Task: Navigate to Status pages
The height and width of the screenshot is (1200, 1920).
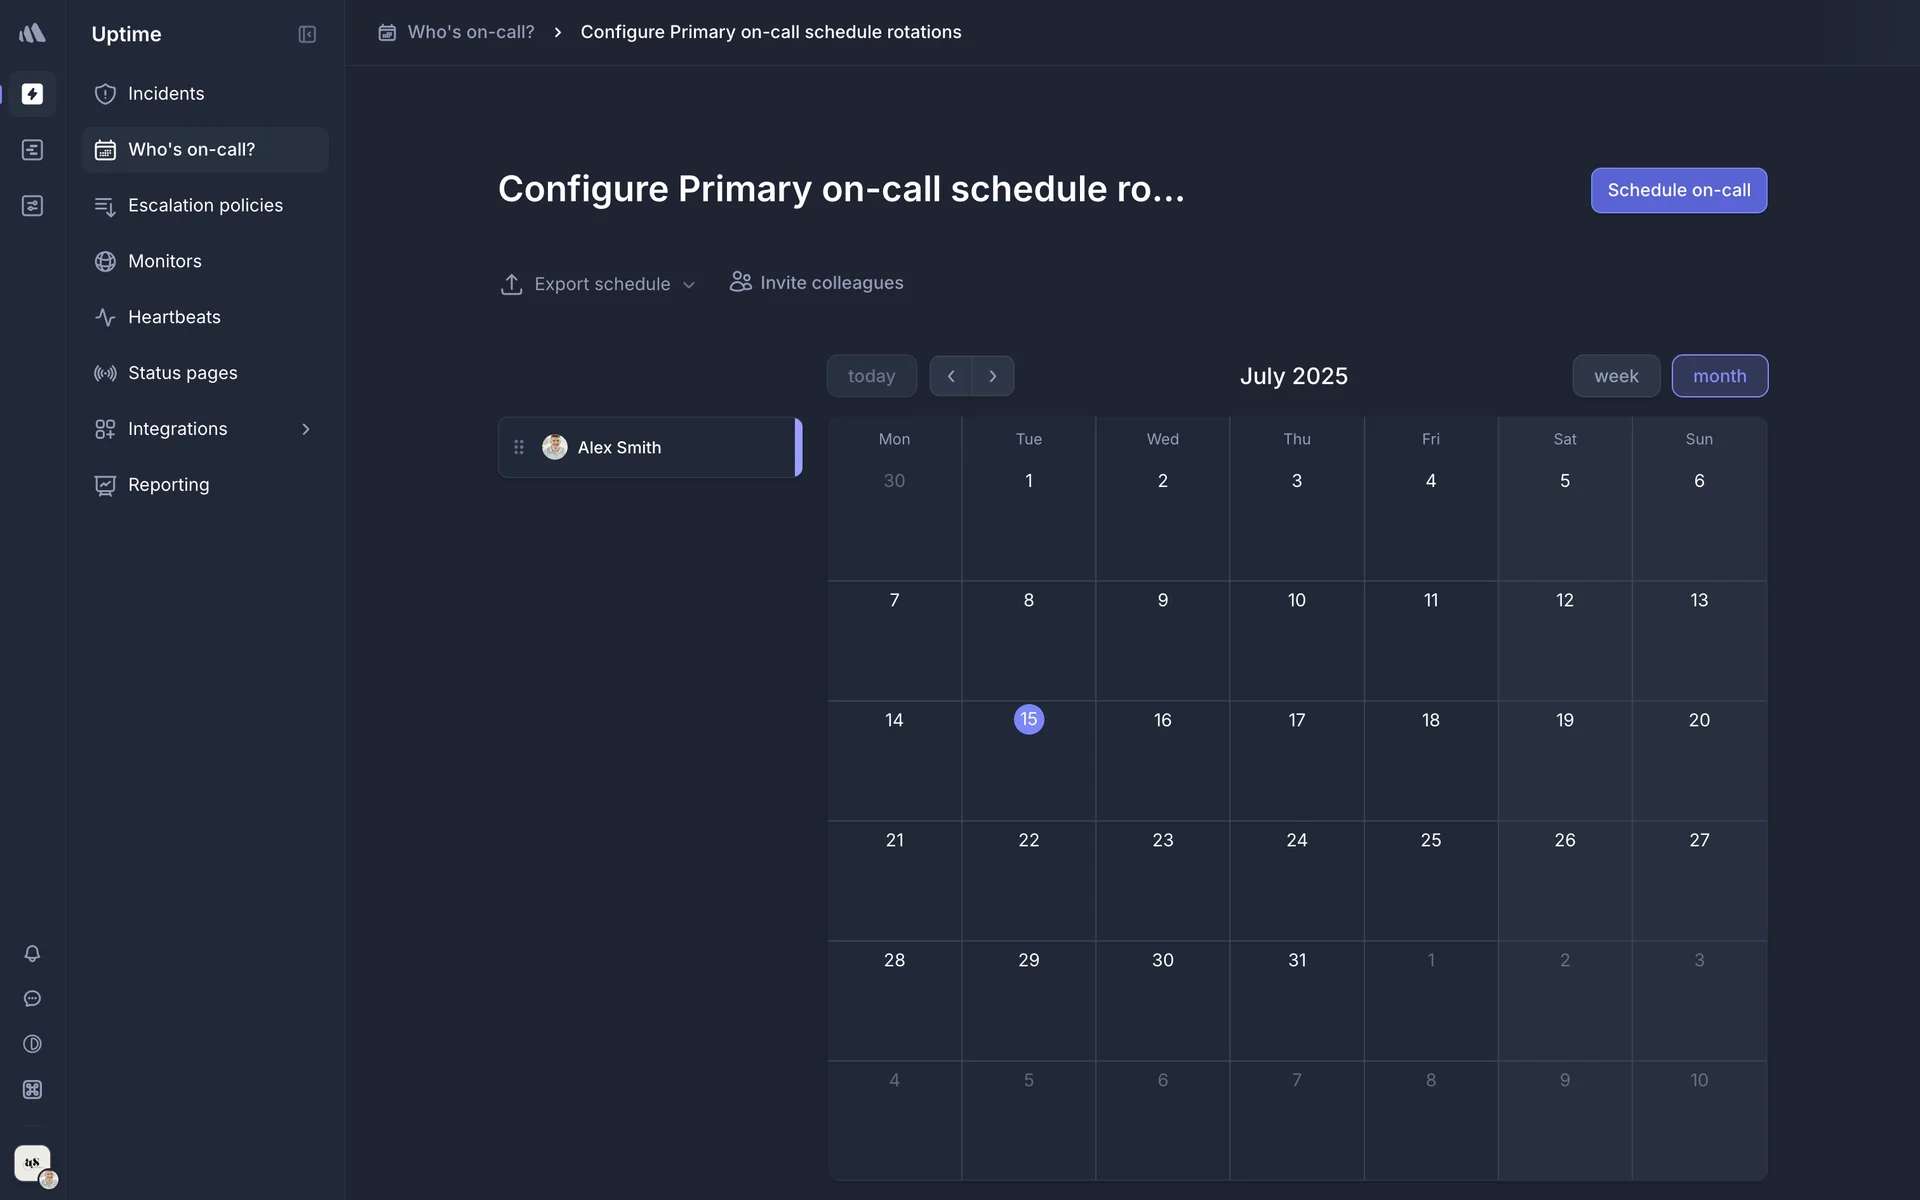Action: [x=182, y=373]
